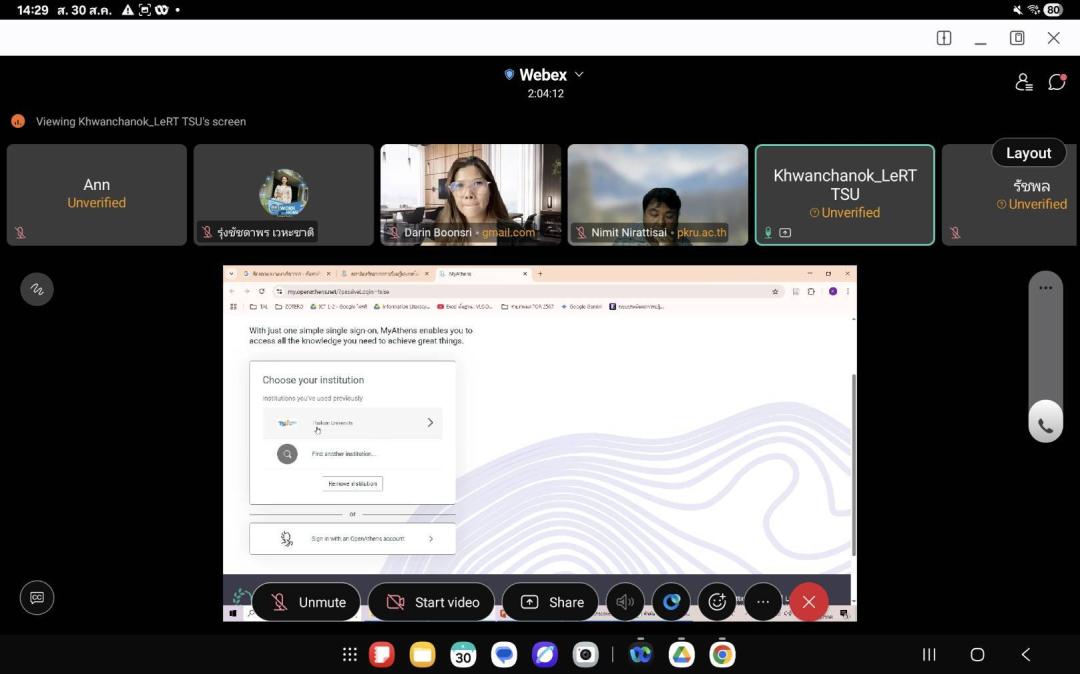Select Darin Boonsri's video thumbnail
Viewport: 1080px width, 674px height.
tap(470, 194)
